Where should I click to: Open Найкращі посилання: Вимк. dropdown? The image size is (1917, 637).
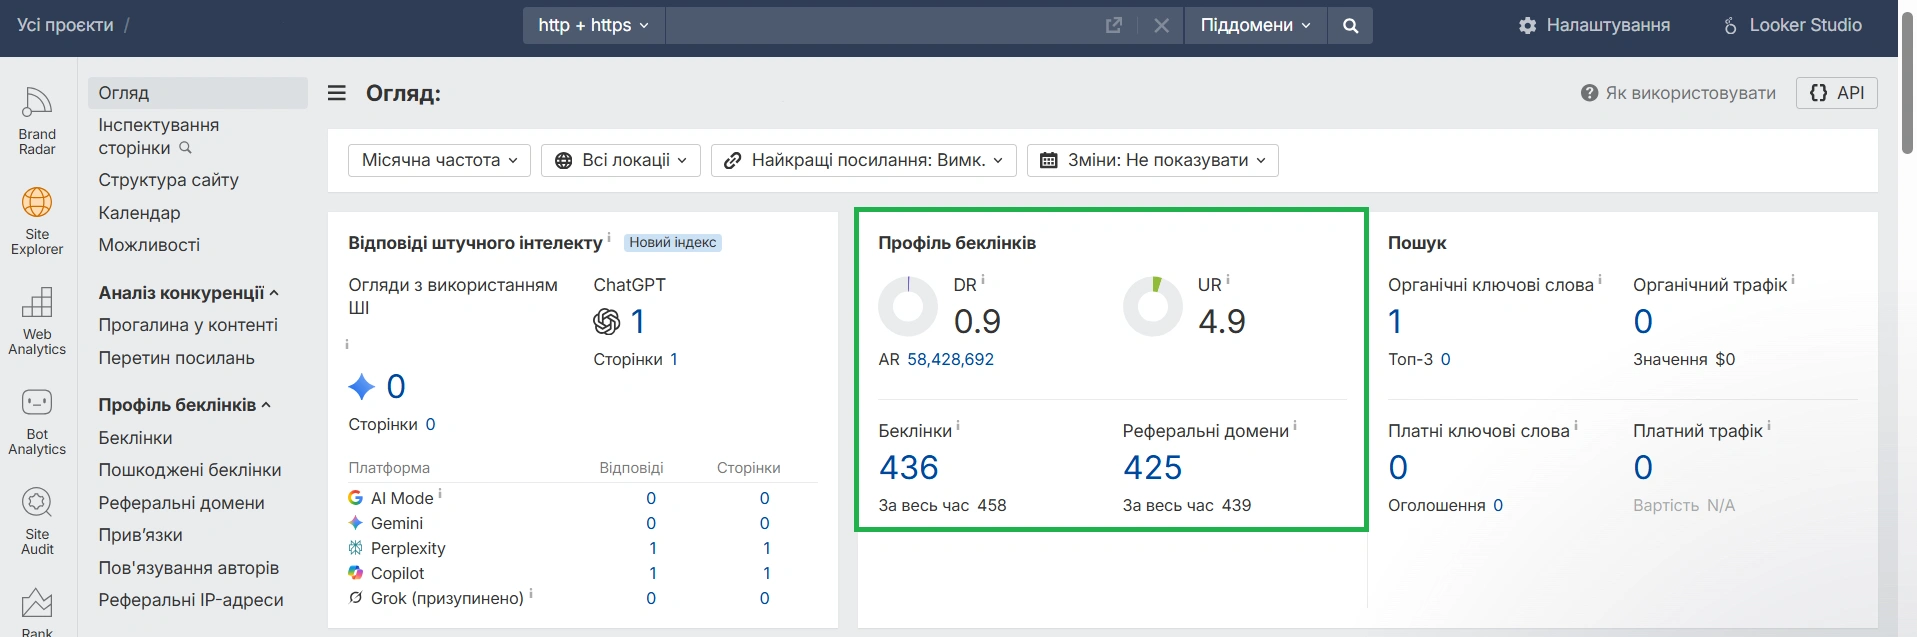pos(863,160)
